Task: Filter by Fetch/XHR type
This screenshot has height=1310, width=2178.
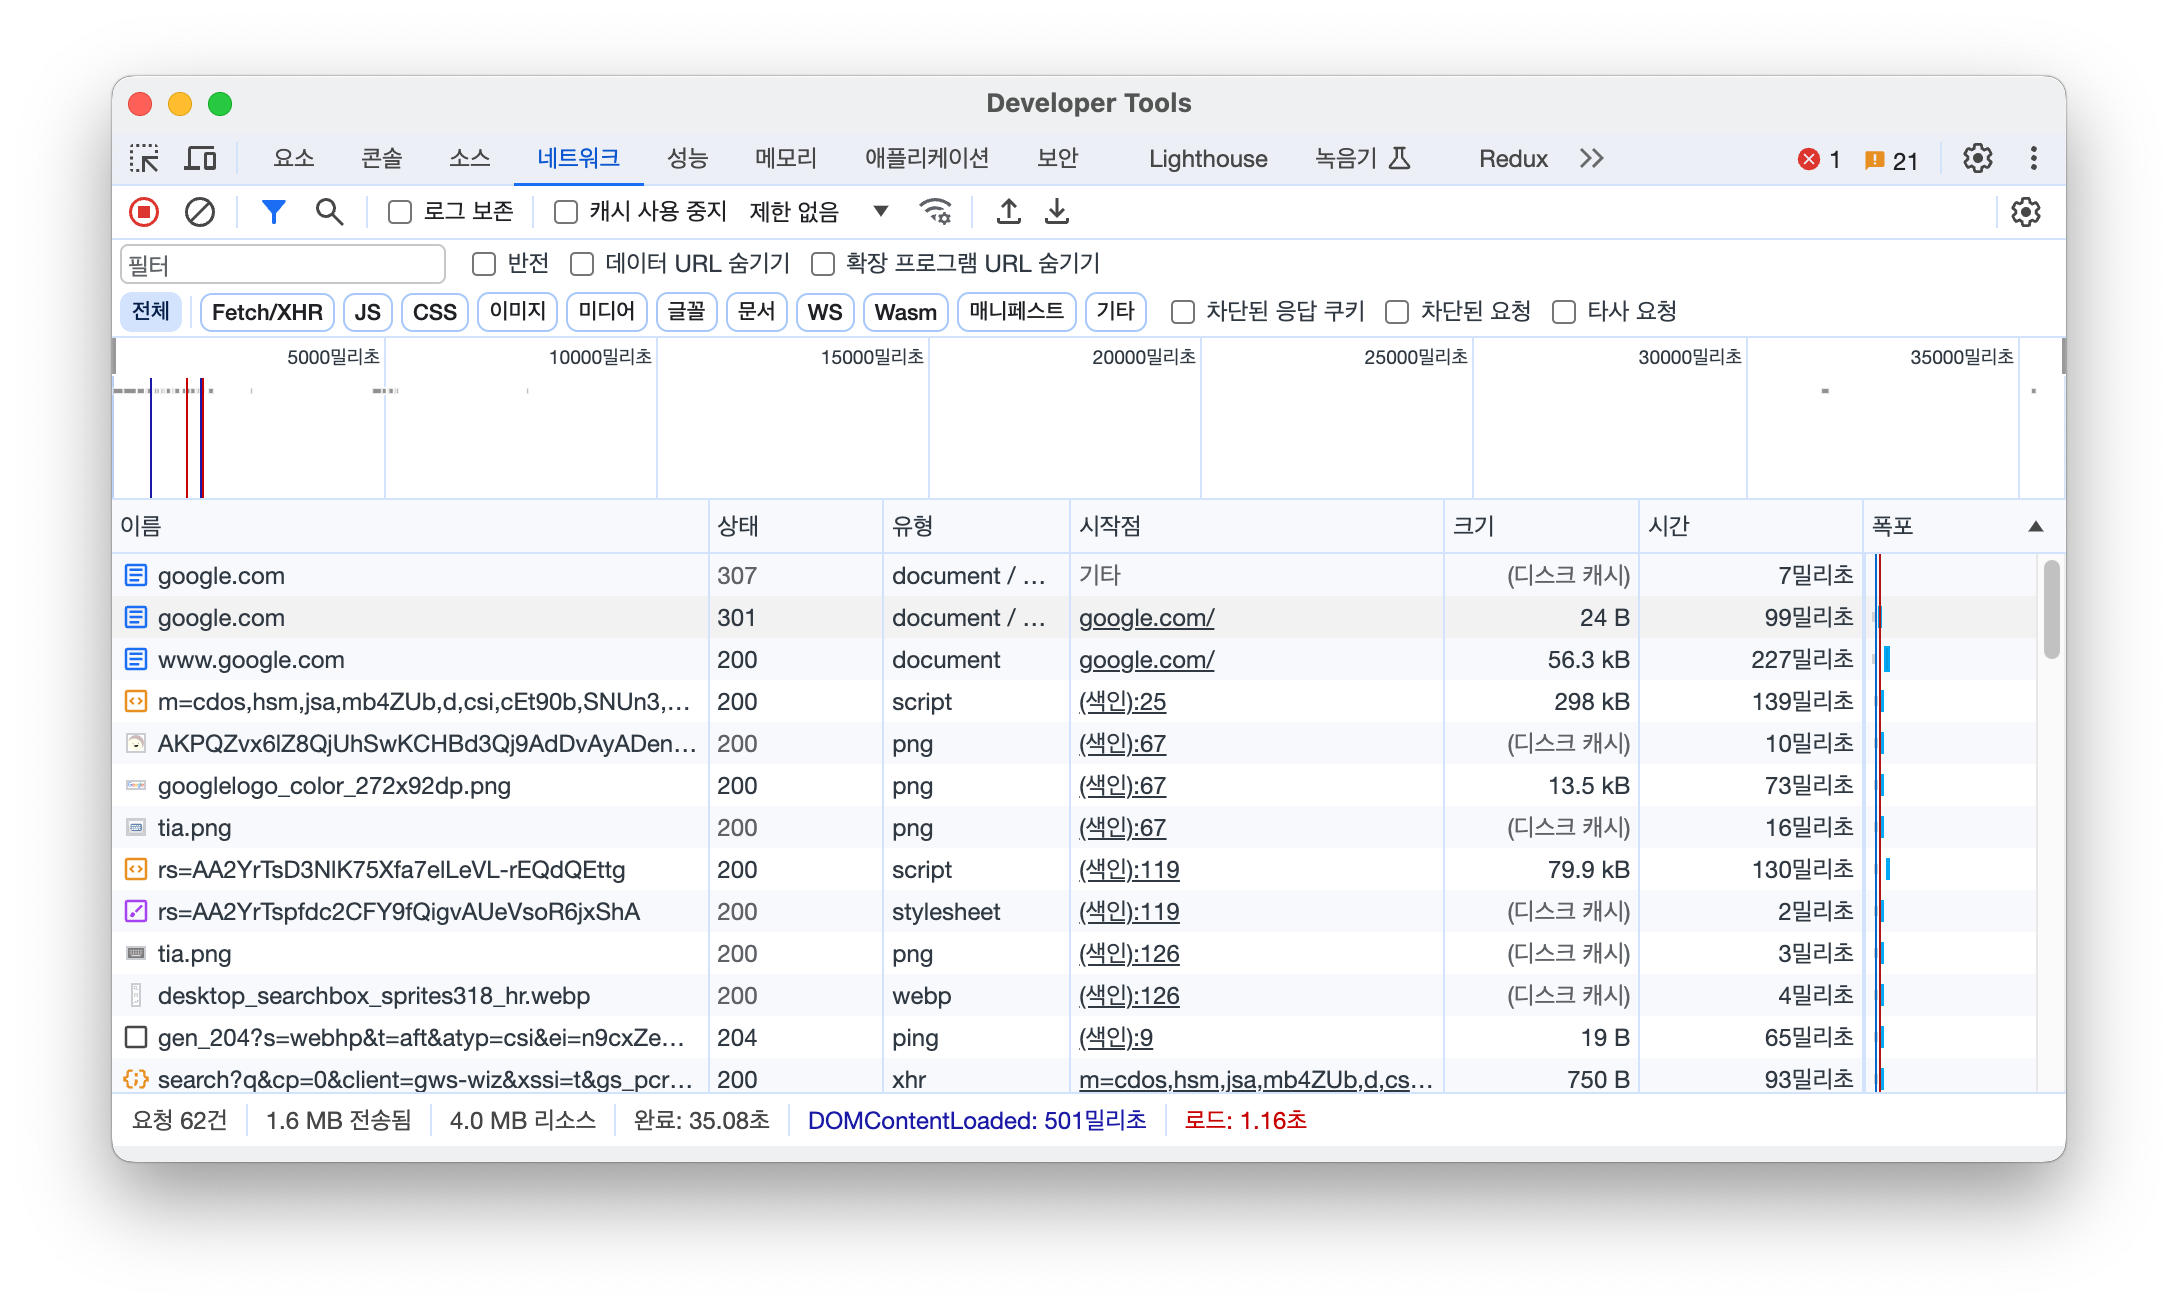Action: tap(267, 312)
